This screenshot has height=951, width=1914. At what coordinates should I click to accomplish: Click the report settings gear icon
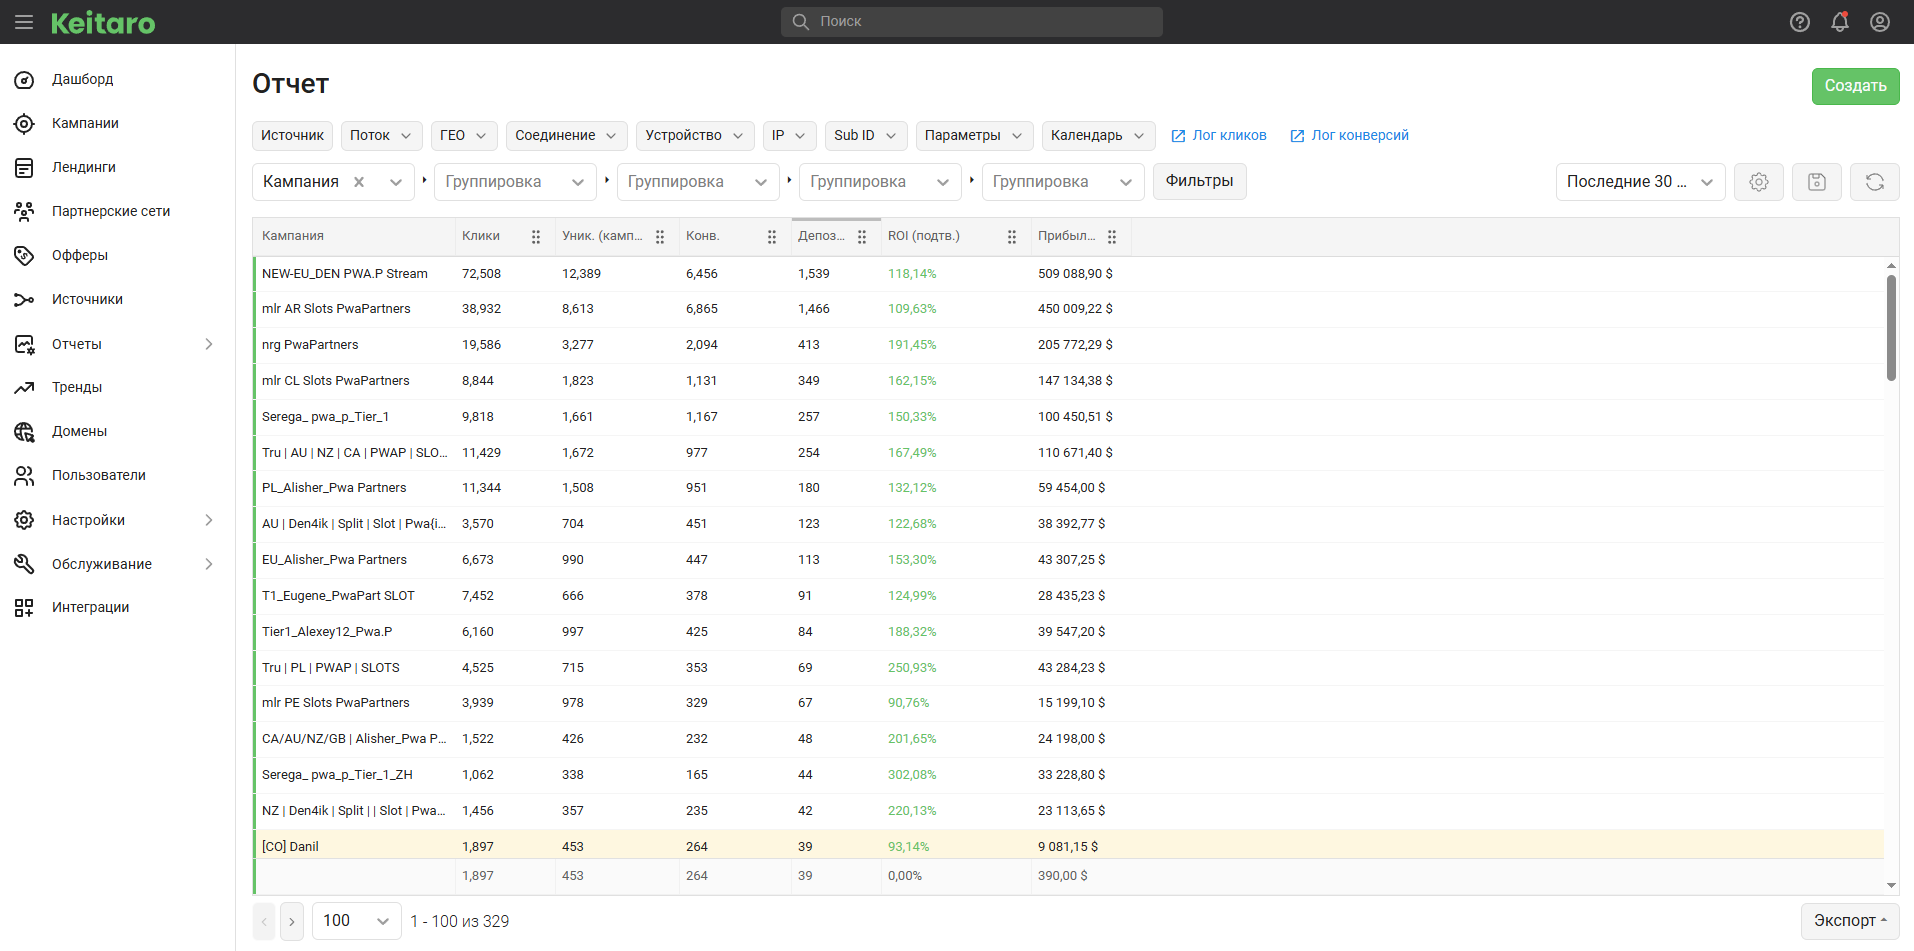tap(1758, 182)
